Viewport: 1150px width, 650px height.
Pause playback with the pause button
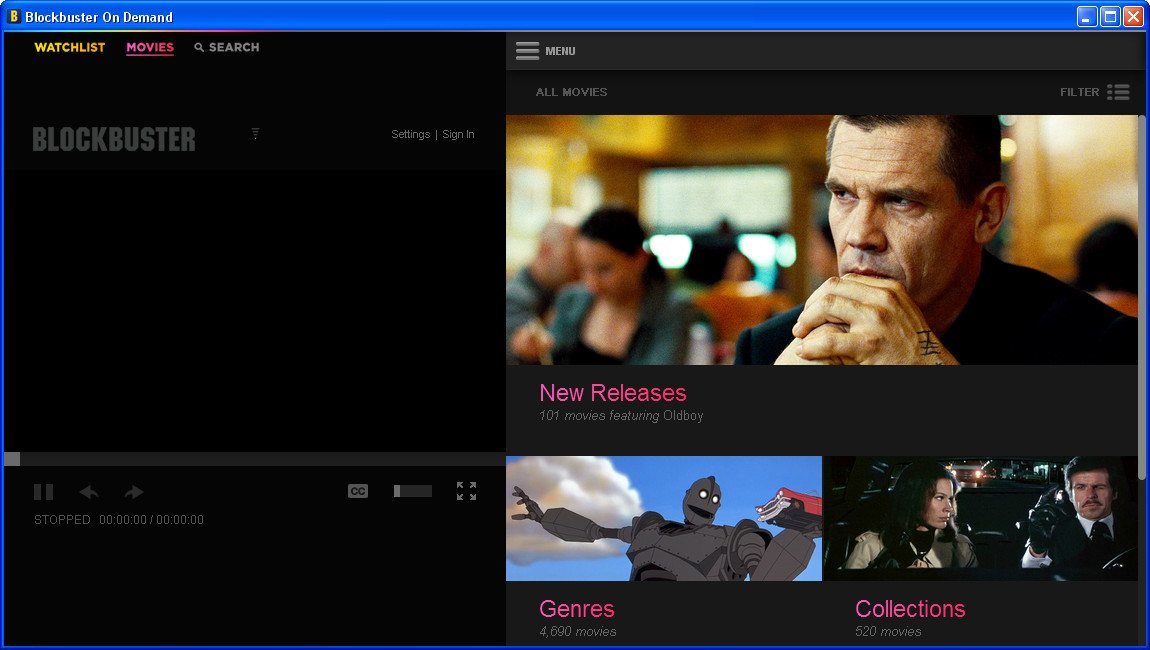tap(43, 492)
